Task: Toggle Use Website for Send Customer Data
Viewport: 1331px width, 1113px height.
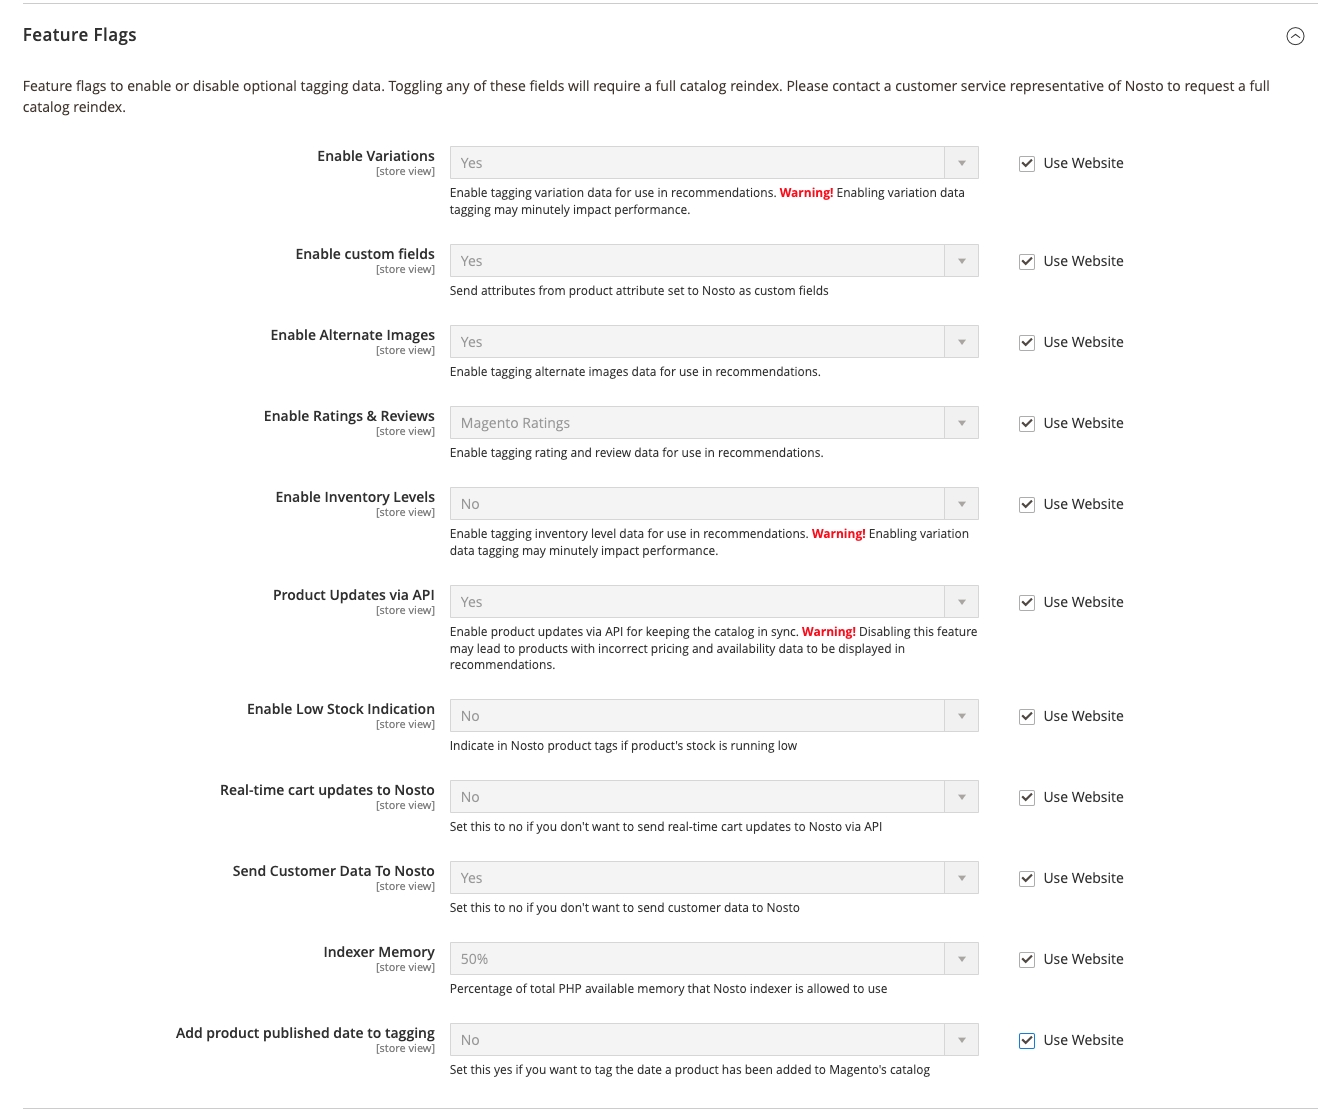Action: [1027, 879]
